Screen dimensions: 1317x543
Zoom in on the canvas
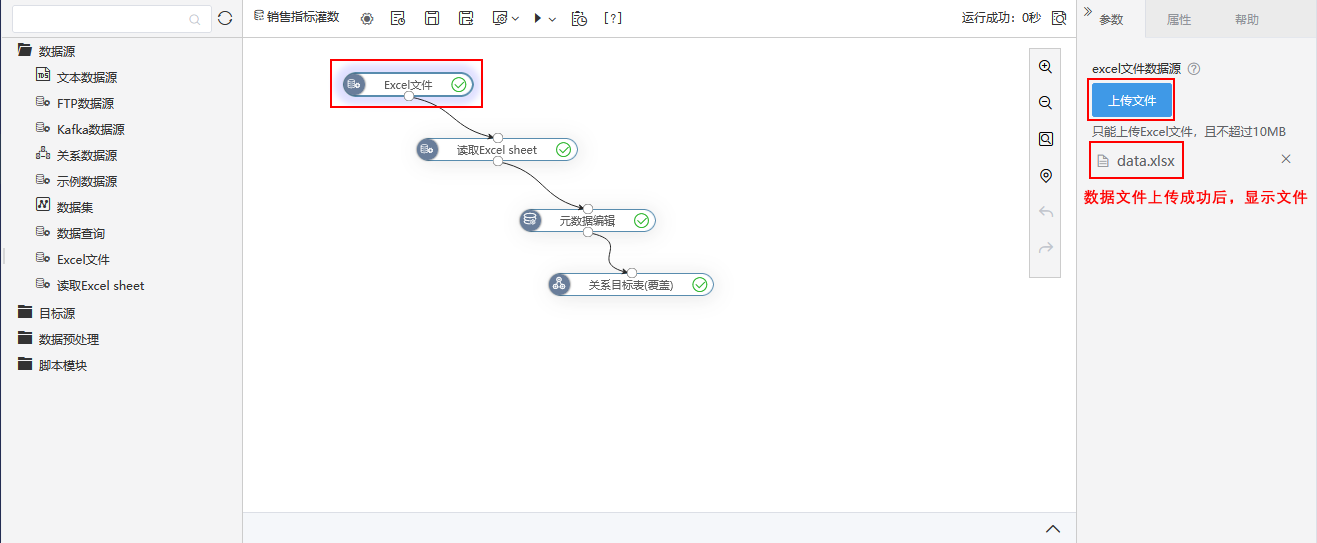coord(1046,67)
